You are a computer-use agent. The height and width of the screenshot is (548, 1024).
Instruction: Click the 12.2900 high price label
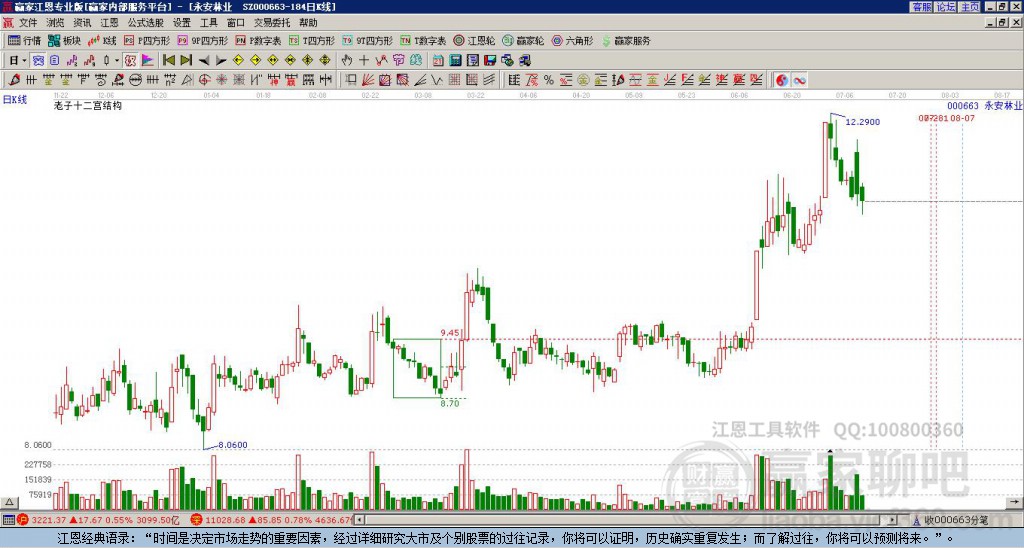pyautogui.click(x=863, y=121)
